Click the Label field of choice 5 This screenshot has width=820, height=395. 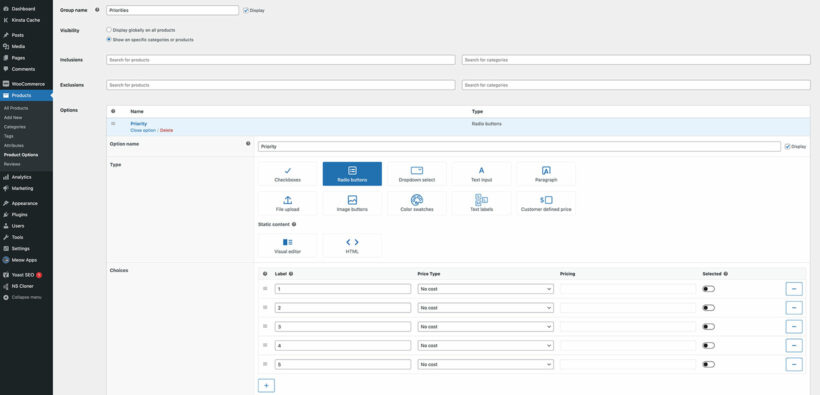pyautogui.click(x=343, y=364)
